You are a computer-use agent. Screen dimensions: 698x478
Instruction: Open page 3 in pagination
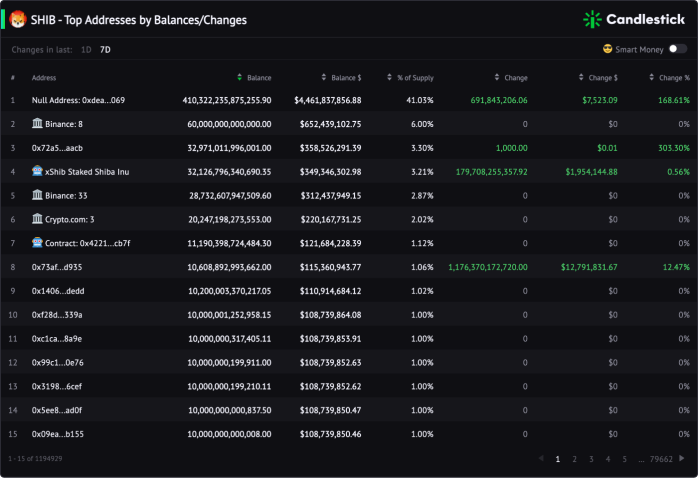point(591,459)
